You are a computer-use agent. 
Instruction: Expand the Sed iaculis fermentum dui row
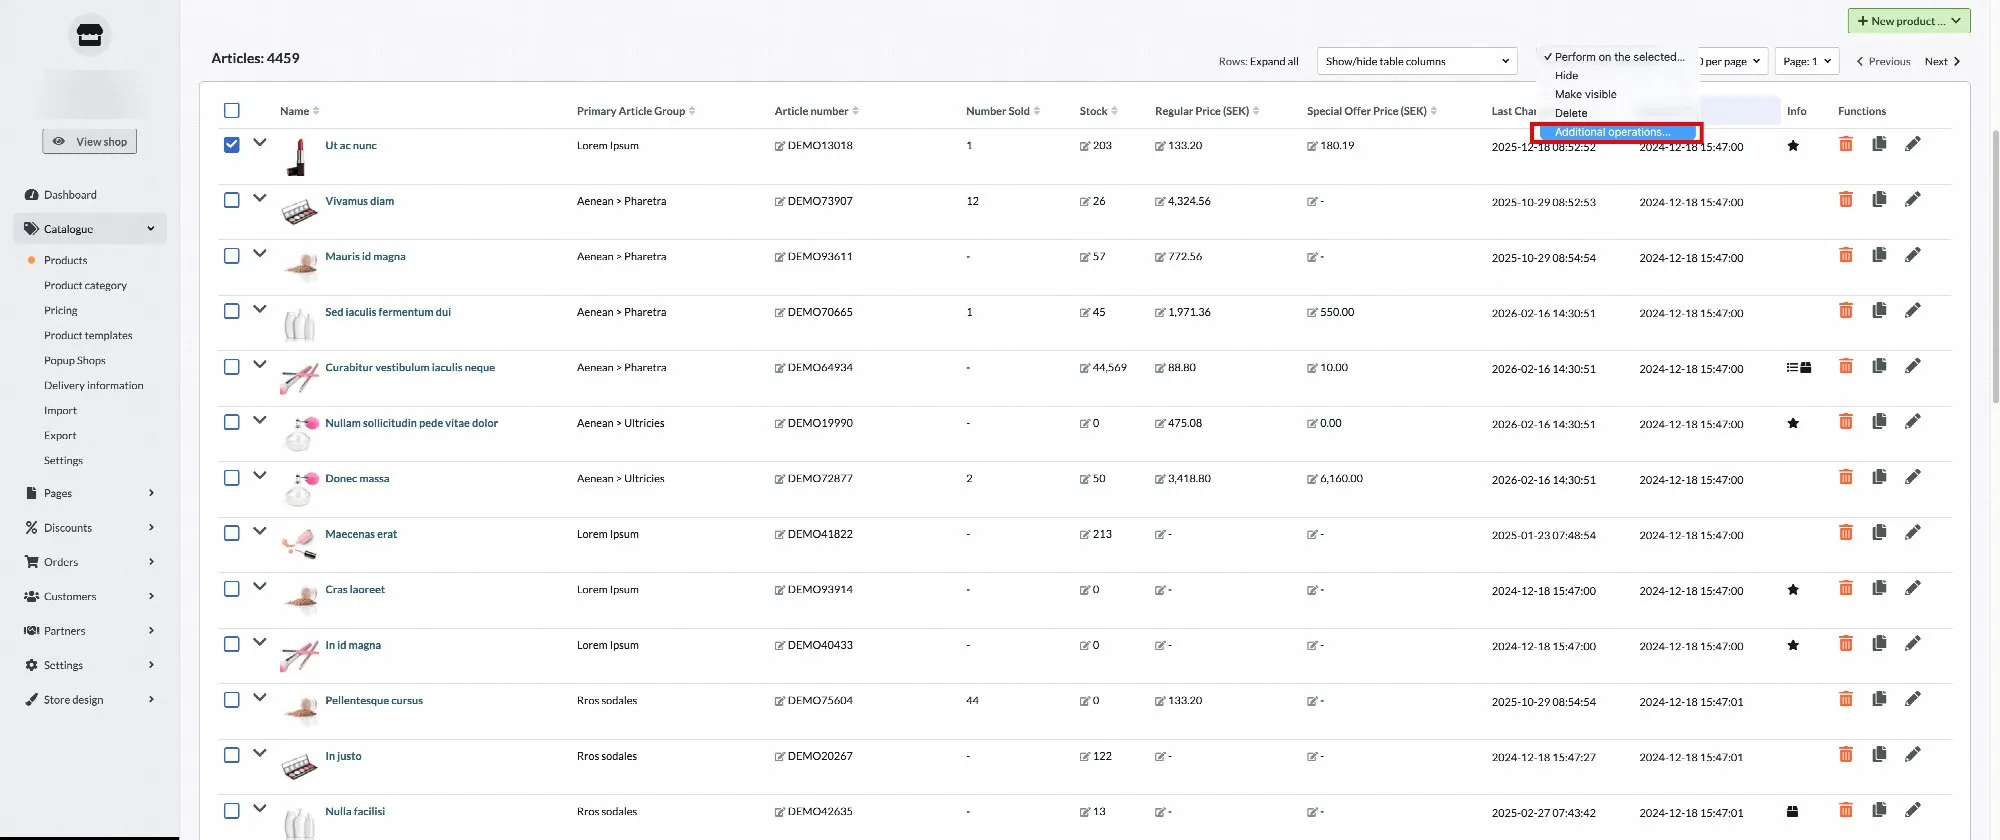[260, 308]
